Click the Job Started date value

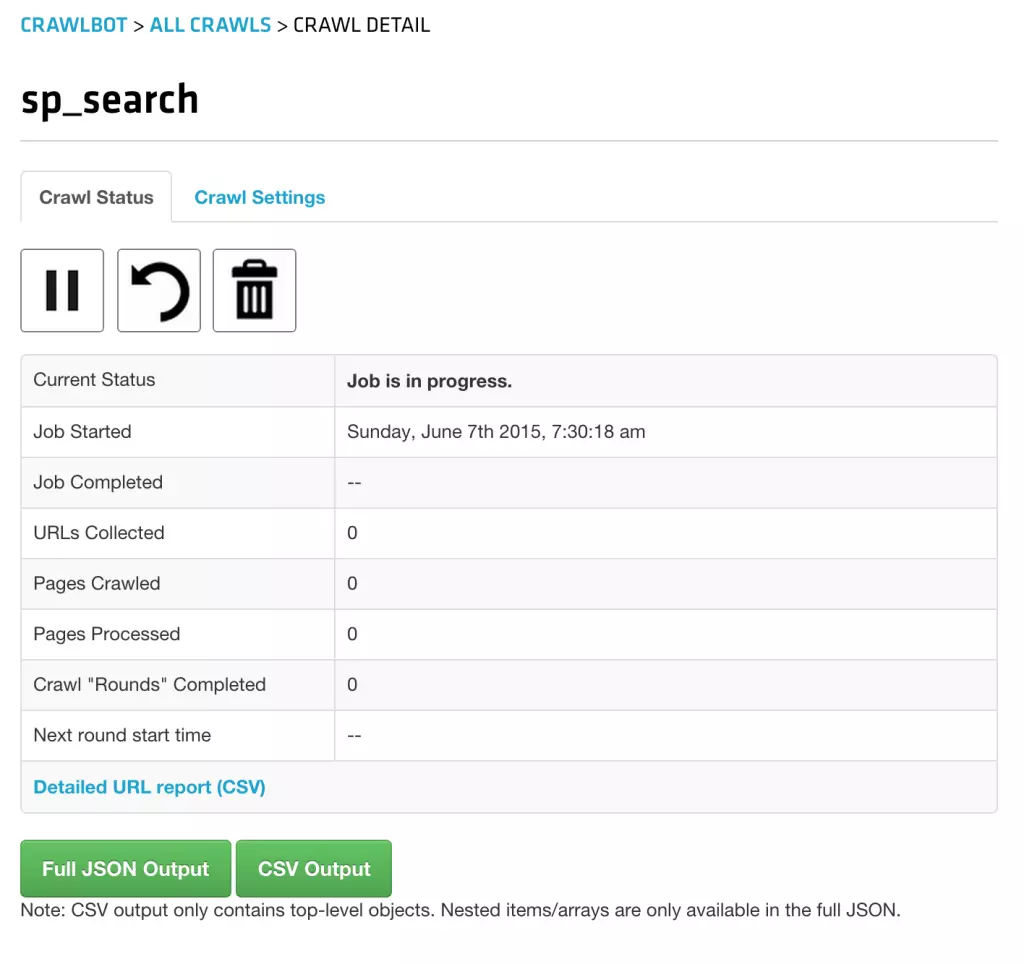pyautogui.click(x=496, y=432)
